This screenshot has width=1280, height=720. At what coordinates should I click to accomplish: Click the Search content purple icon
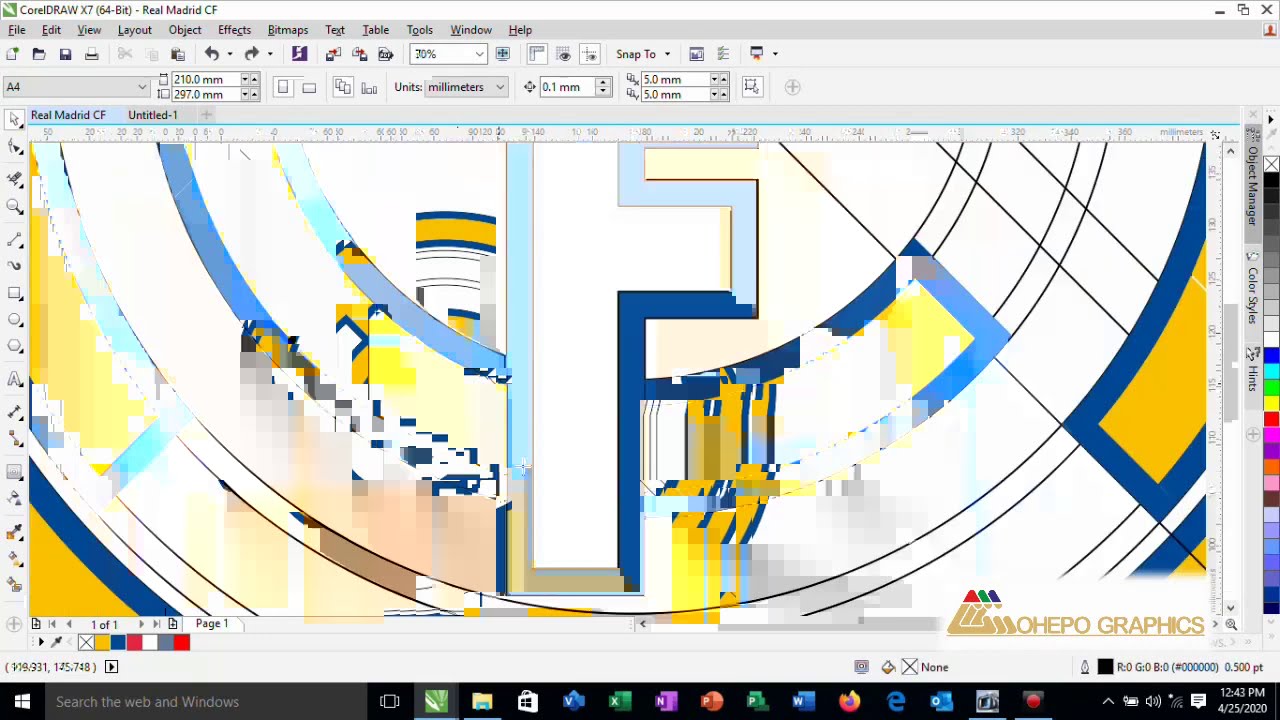299,54
